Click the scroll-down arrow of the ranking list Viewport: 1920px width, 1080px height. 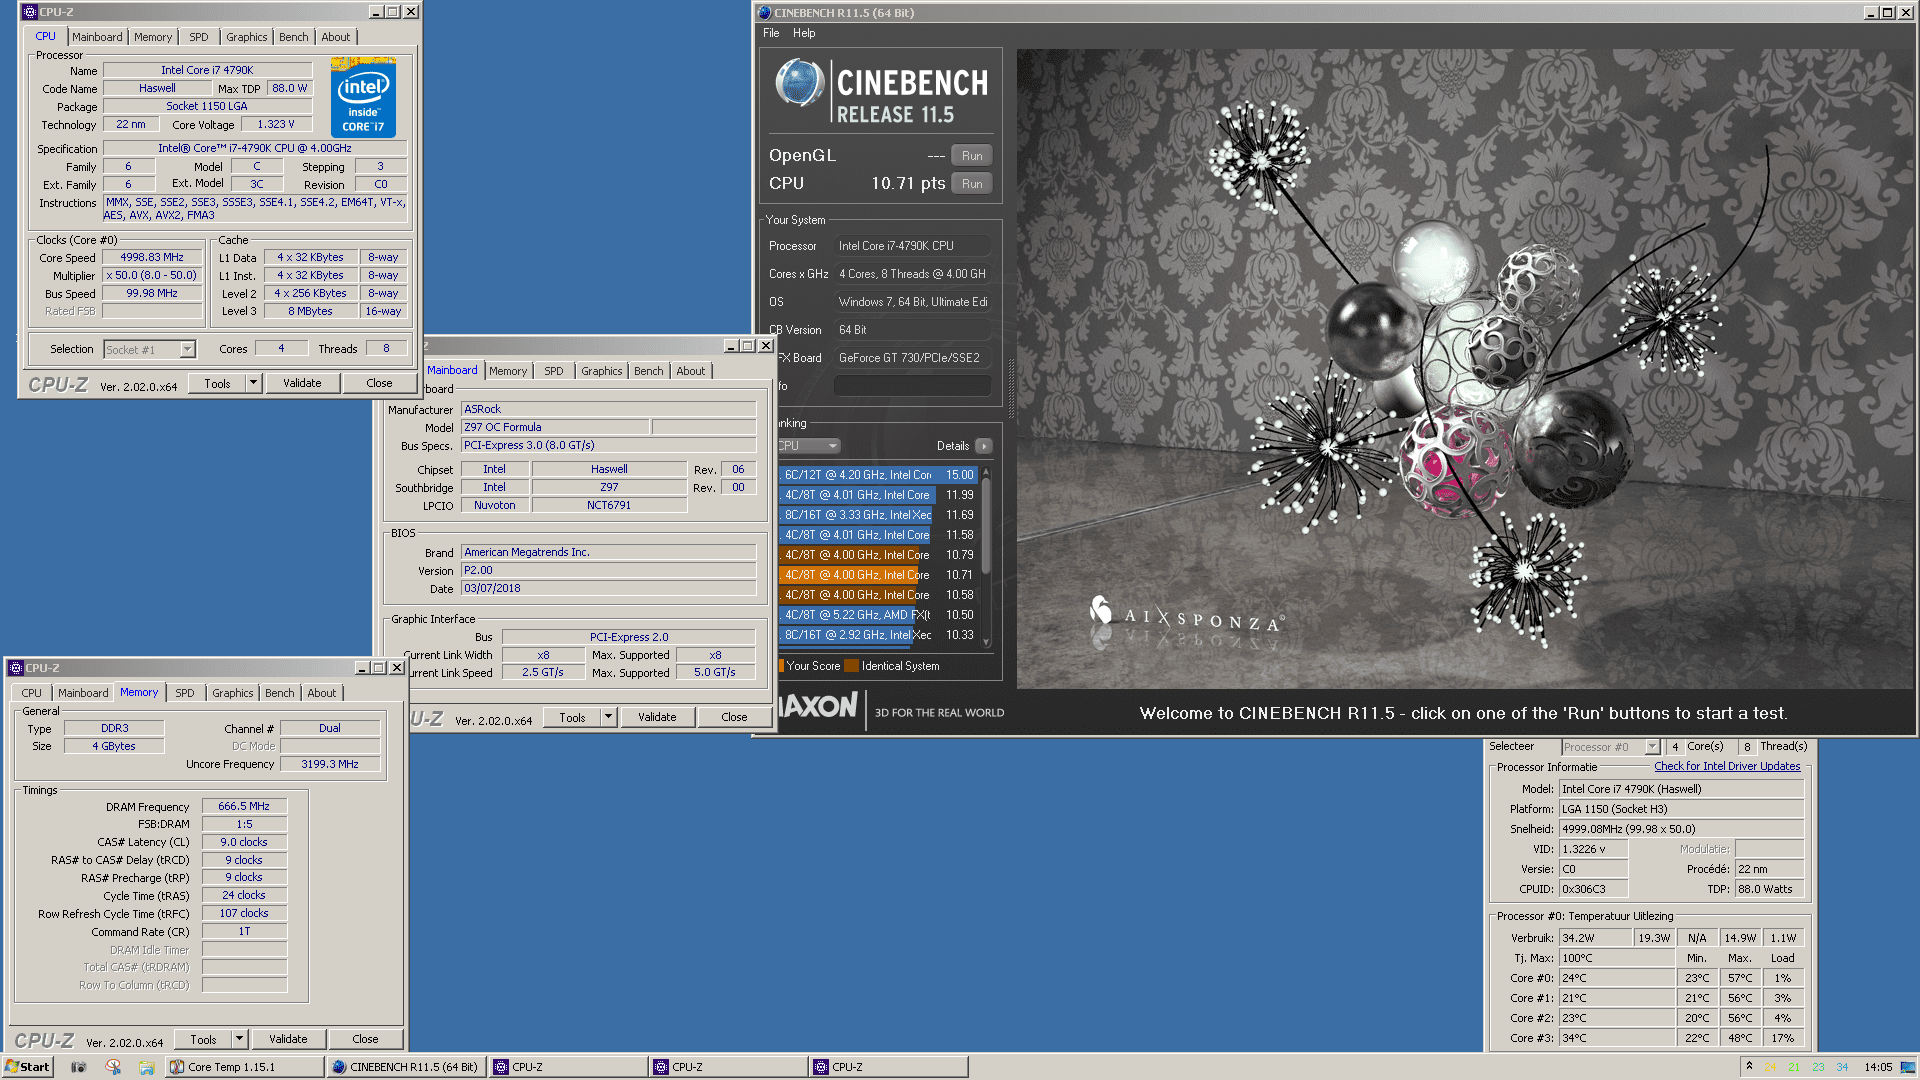(986, 642)
